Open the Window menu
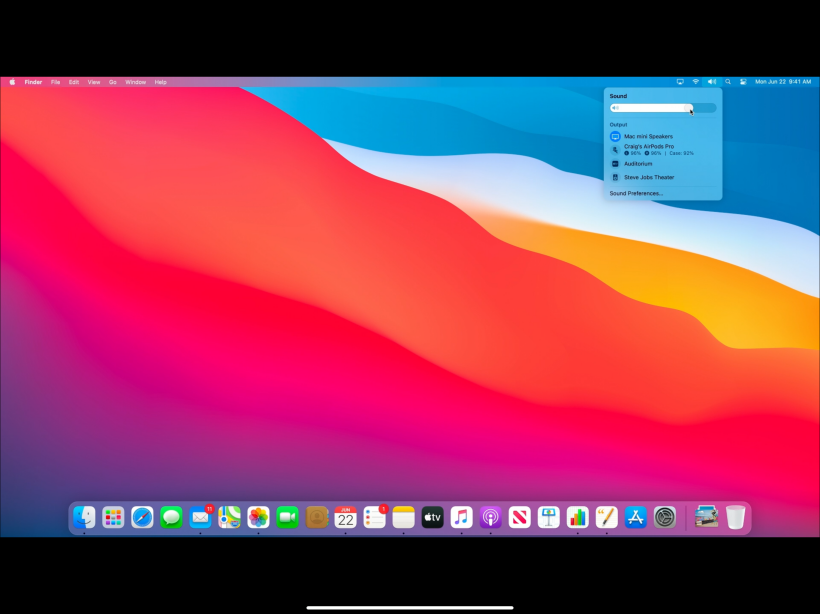This screenshot has height=614, width=820. [135, 82]
